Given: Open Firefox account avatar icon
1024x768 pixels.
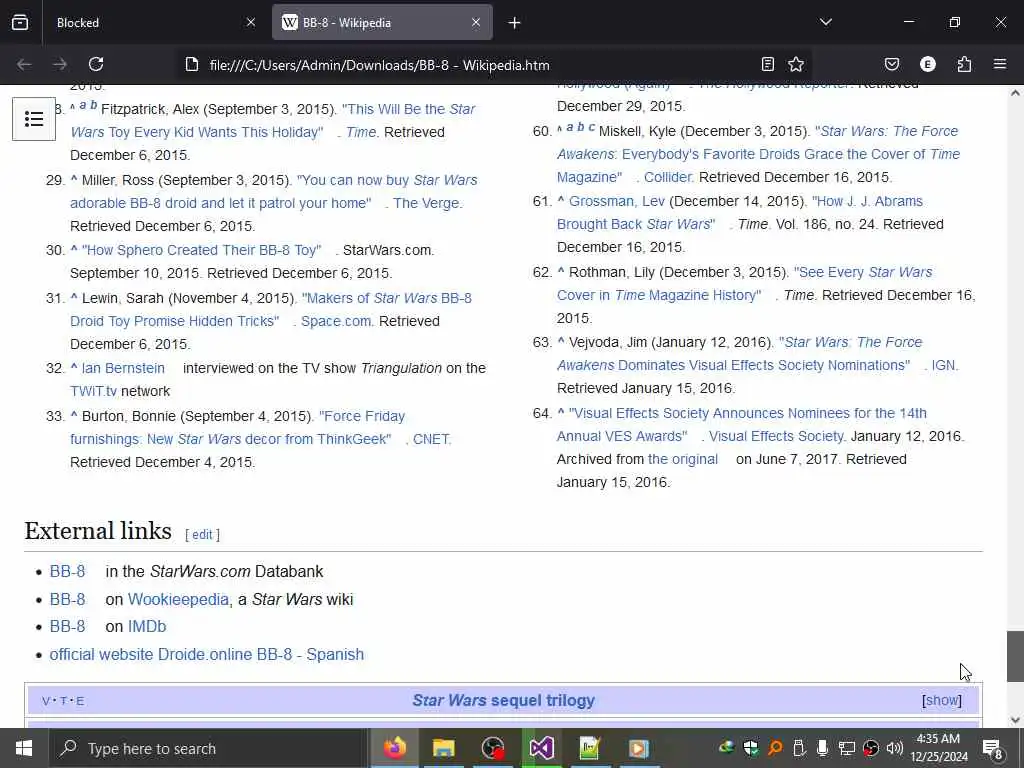Looking at the screenshot, I should point(928,64).
